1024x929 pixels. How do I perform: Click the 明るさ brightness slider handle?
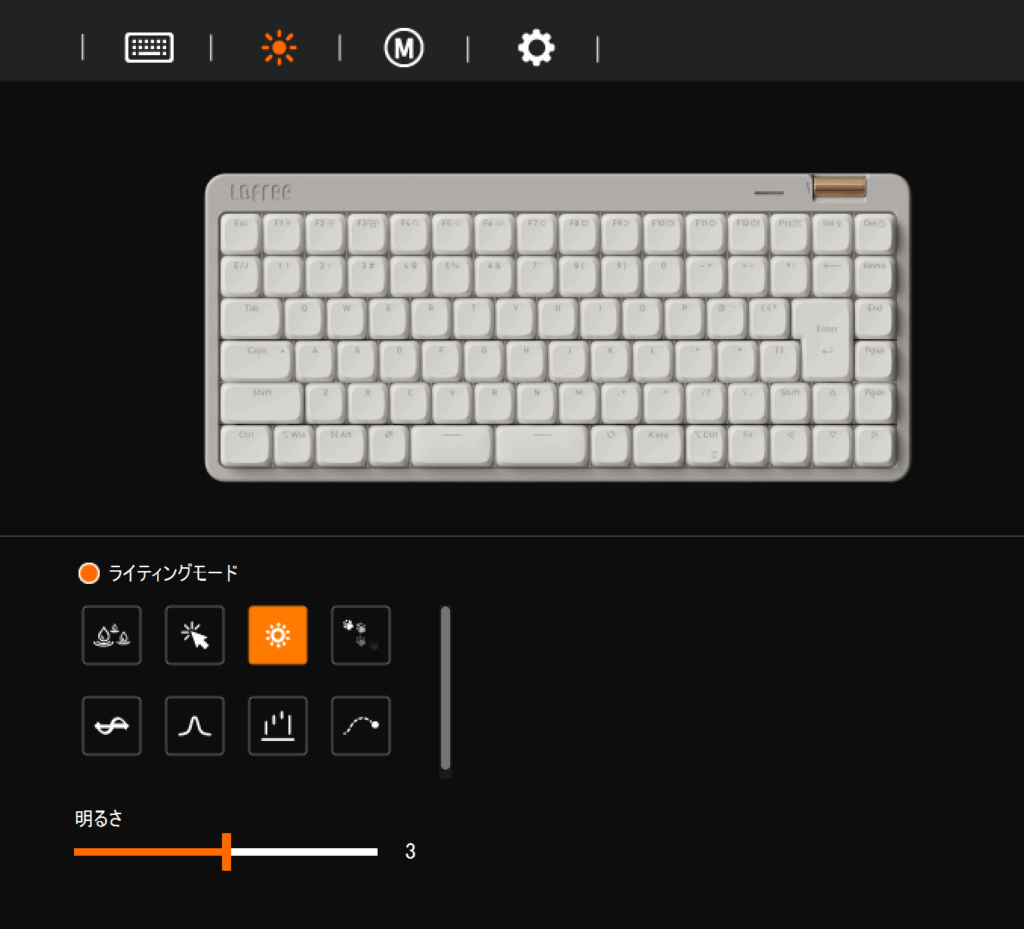pyautogui.click(x=226, y=851)
